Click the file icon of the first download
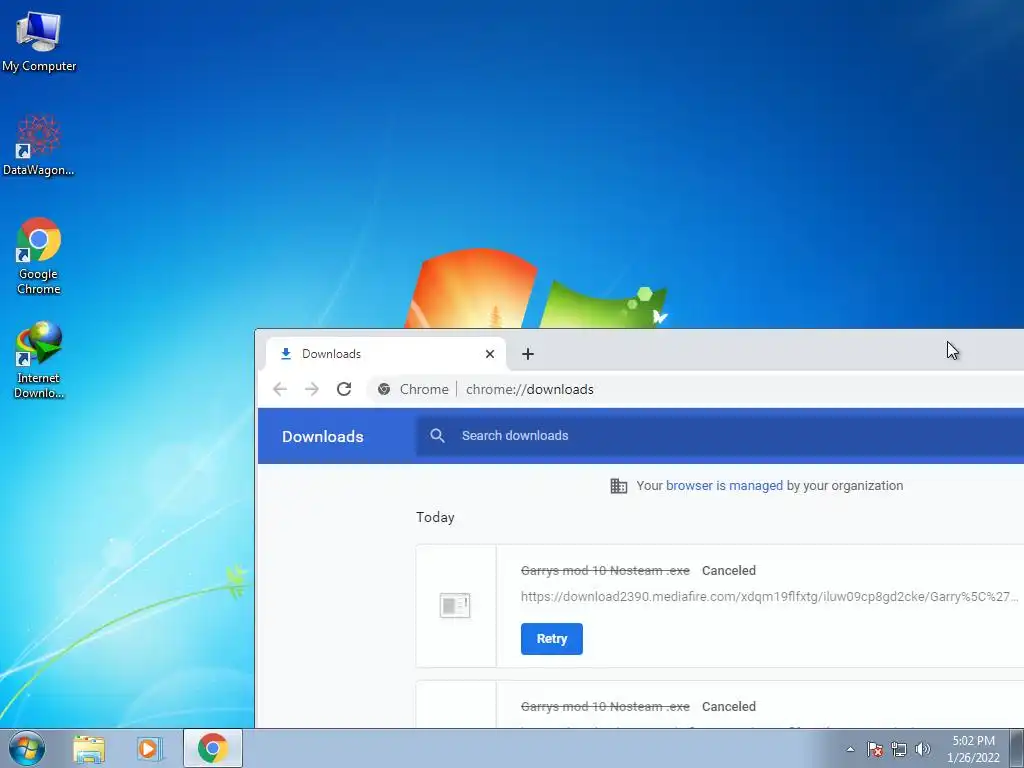The width and height of the screenshot is (1024, 768). (x=455, y=605)
